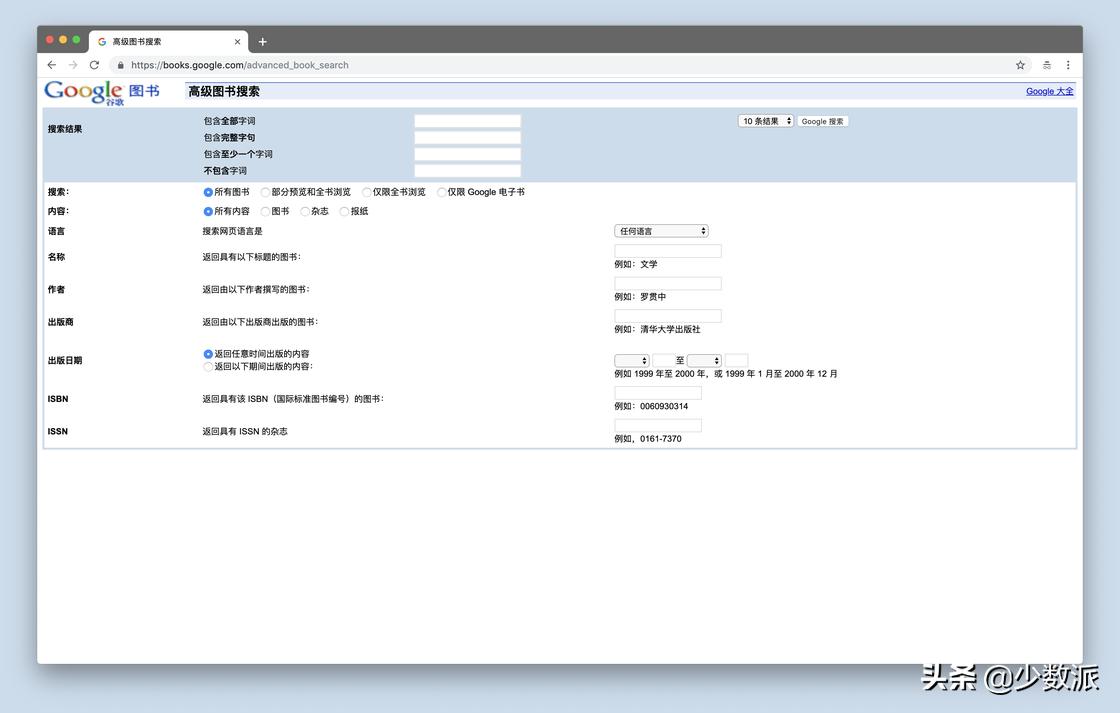Click the Google 图书 logo
The height and width of the screenshot is (713, 1120).
click(101, 92)
